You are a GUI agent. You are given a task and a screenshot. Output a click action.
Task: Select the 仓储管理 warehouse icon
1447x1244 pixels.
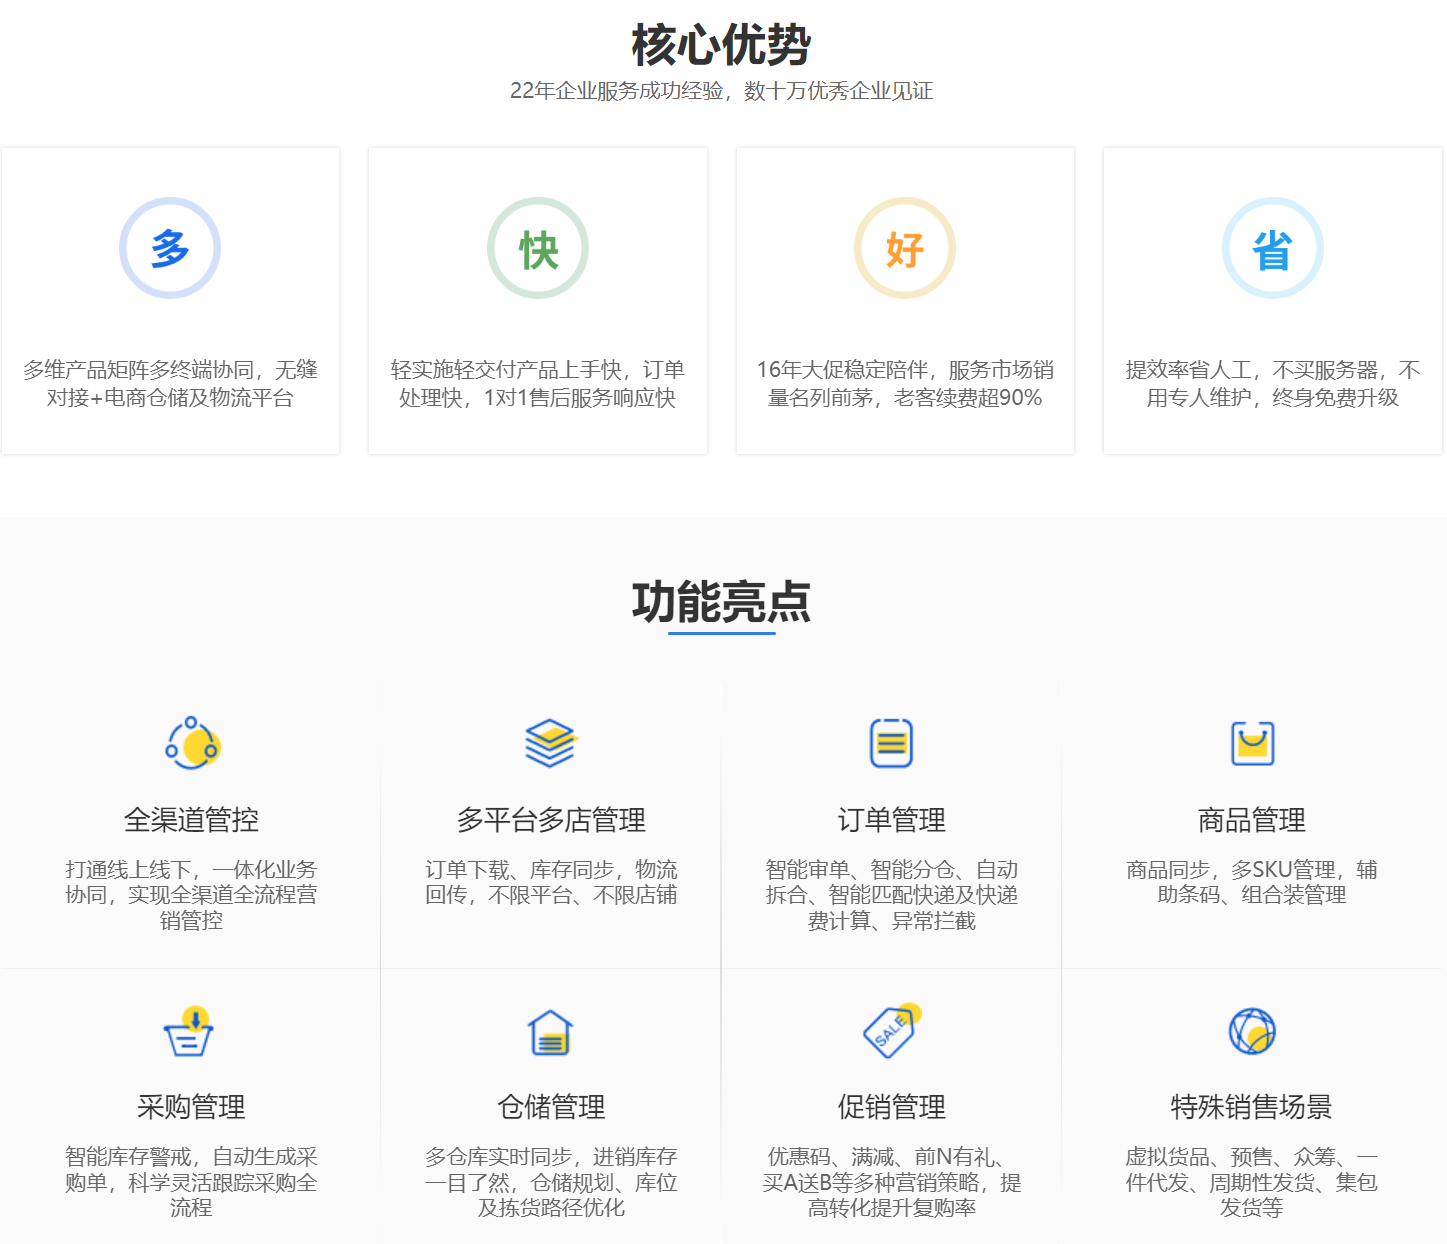(551, 1033)
